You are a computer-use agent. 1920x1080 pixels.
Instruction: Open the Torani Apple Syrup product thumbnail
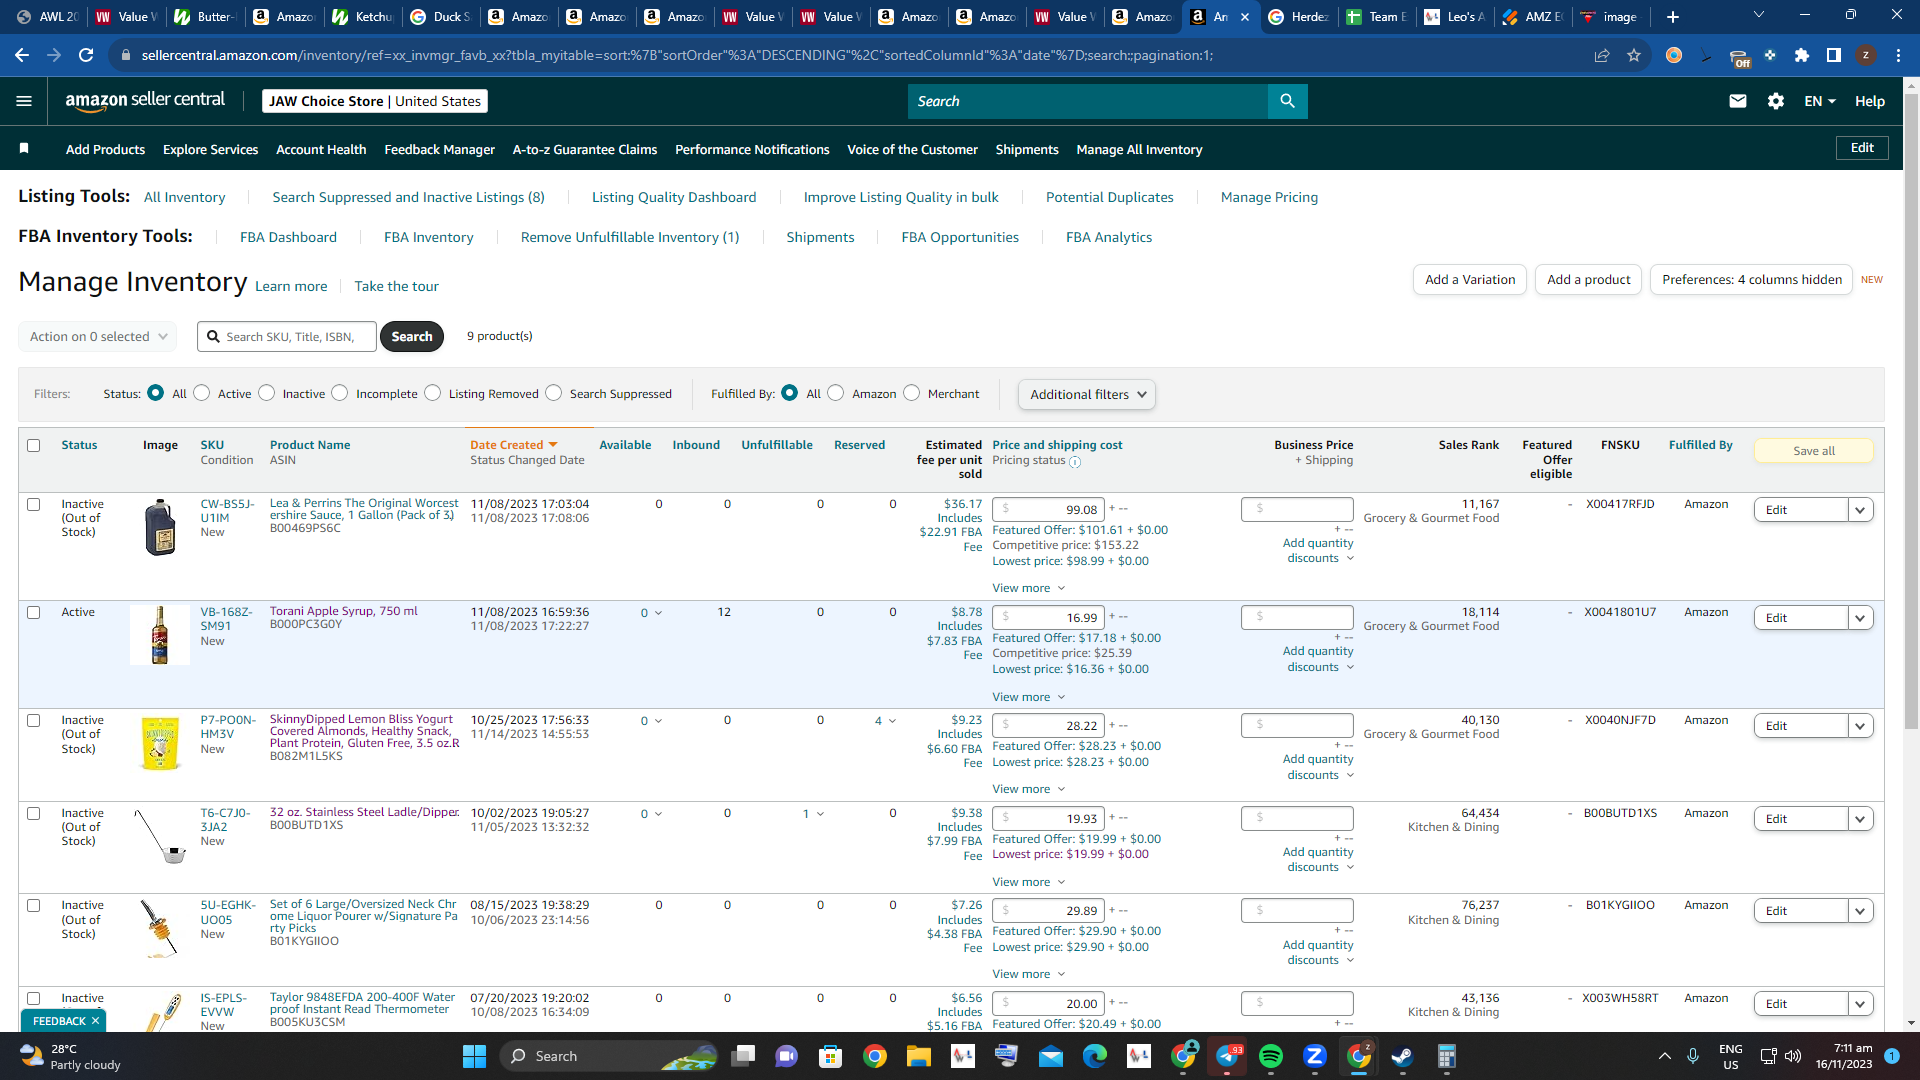coord(160,635)
